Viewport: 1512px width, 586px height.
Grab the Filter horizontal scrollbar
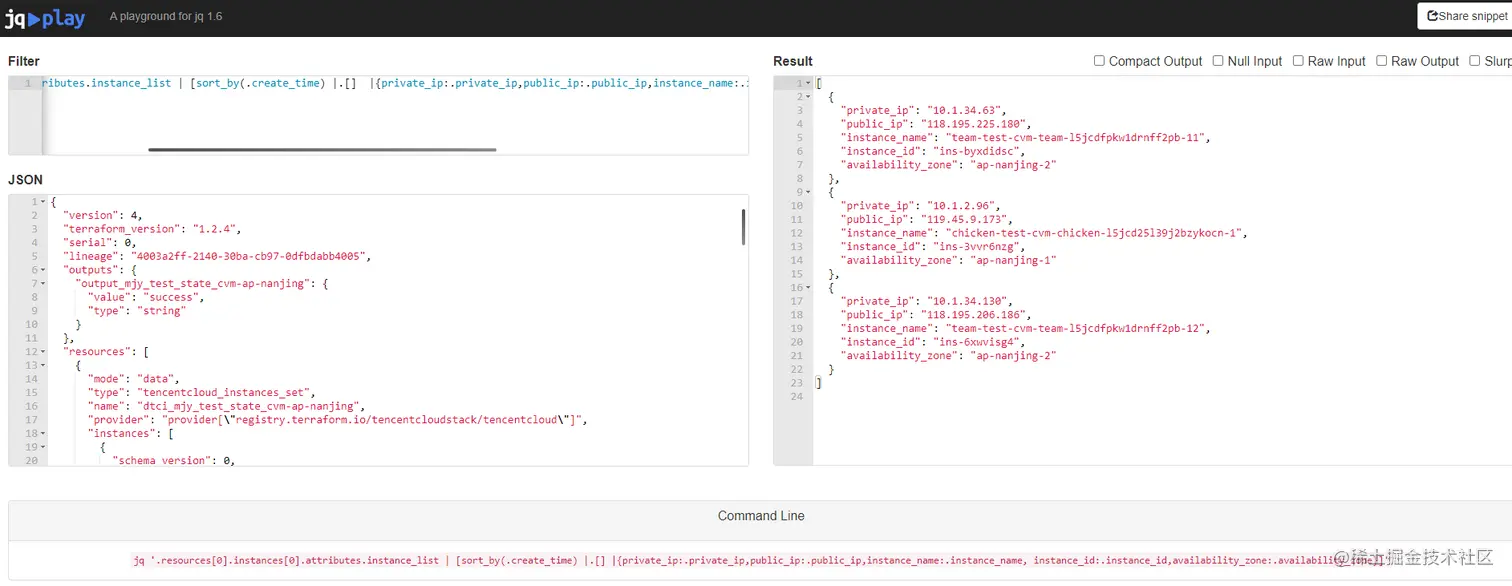click(322, 150)
